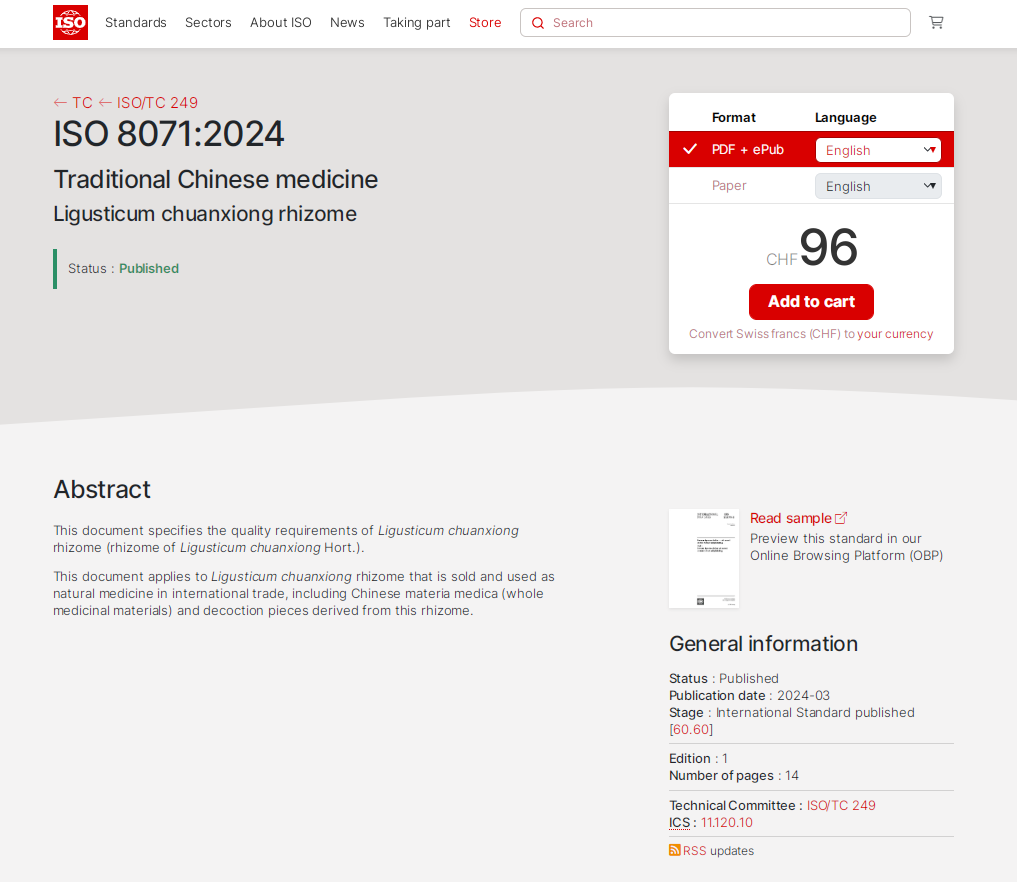This screenshot has width=1017, height=882.
Task: Select the PDF + ePub format option
Action: click(x=747, y=150)
